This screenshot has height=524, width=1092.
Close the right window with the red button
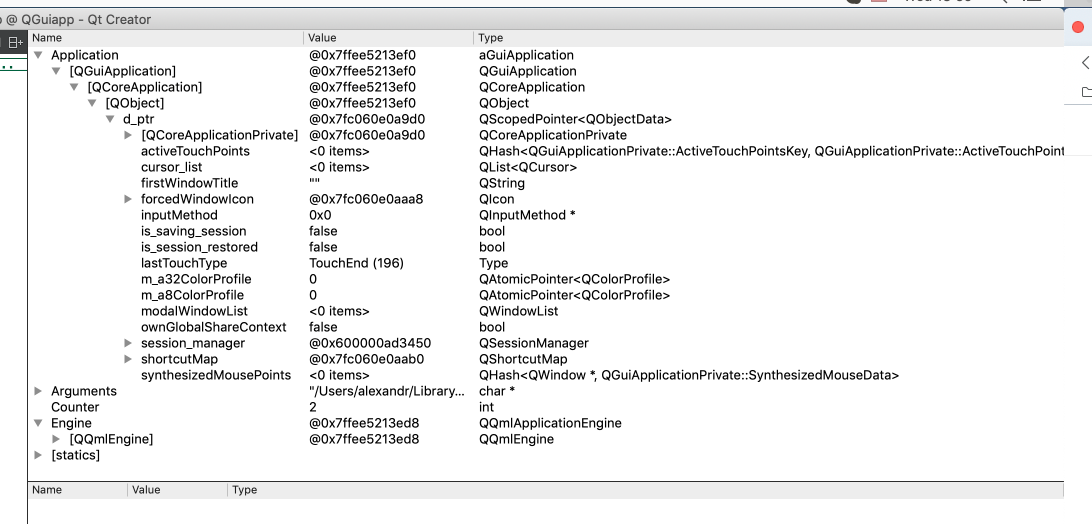click(1078, 27)
